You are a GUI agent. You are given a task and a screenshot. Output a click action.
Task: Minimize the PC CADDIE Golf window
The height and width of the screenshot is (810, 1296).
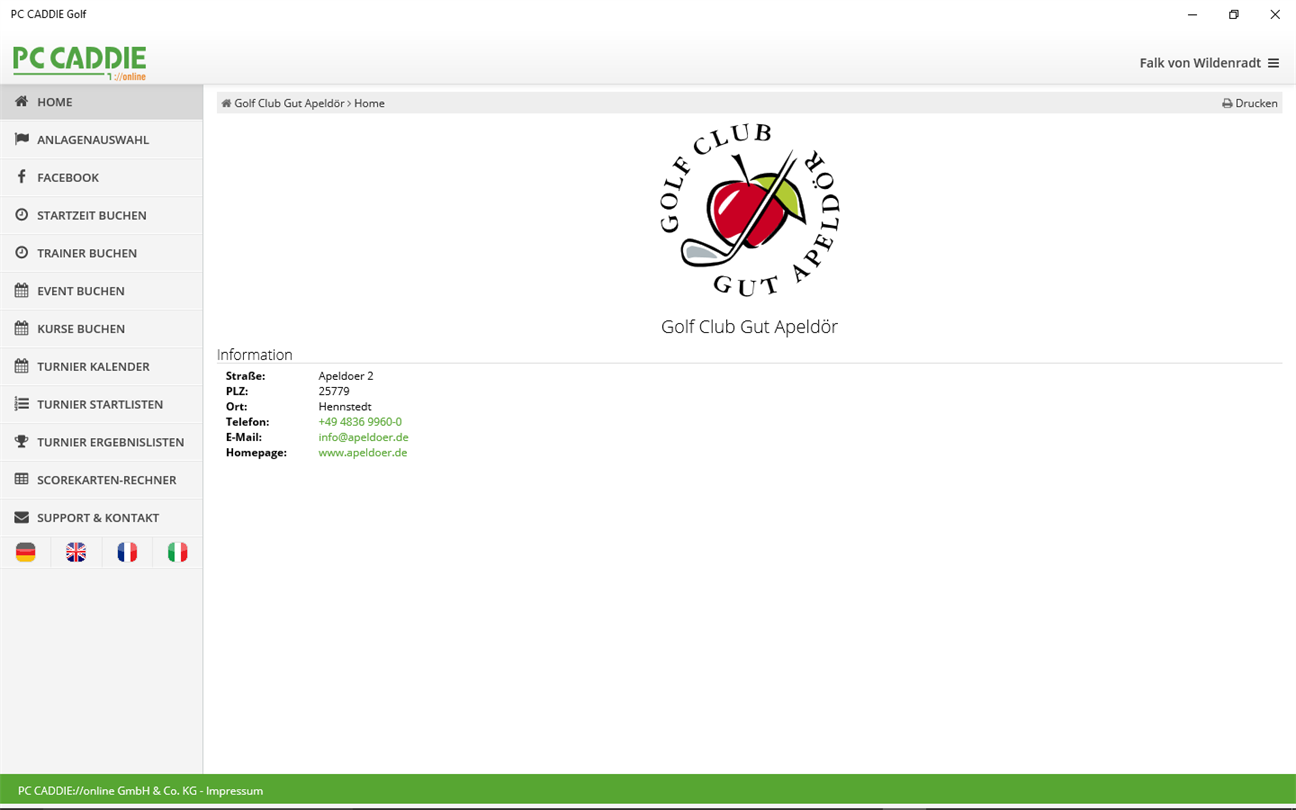pos(1193,14)
